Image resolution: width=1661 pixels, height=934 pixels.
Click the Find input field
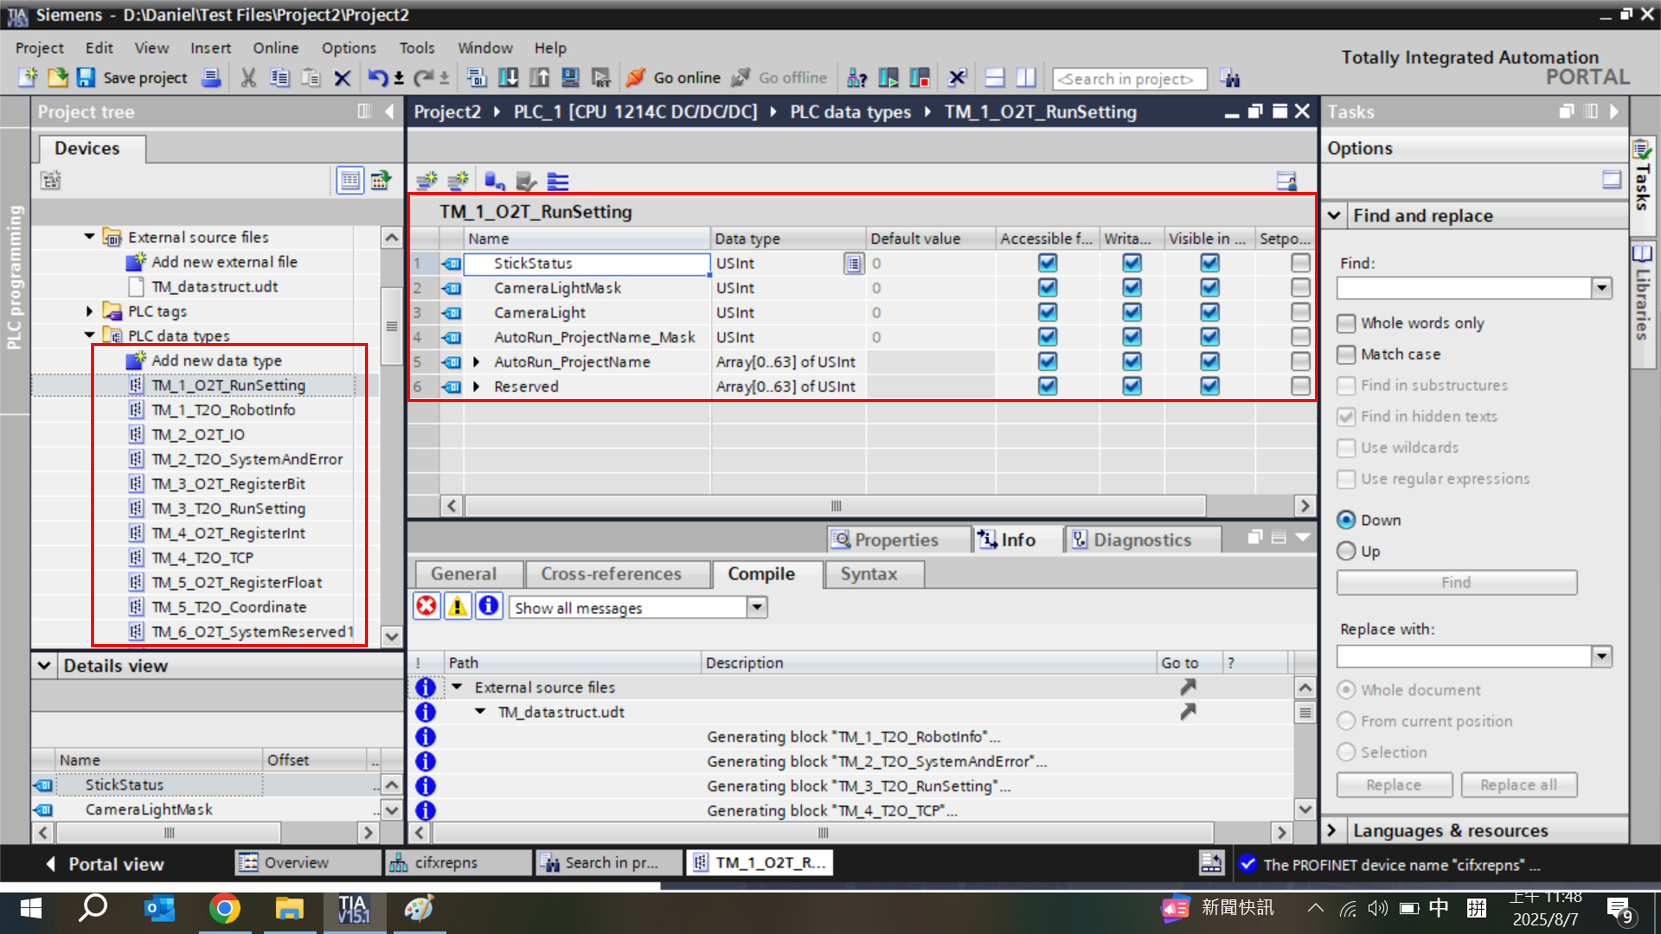[x=1464, y=288]
